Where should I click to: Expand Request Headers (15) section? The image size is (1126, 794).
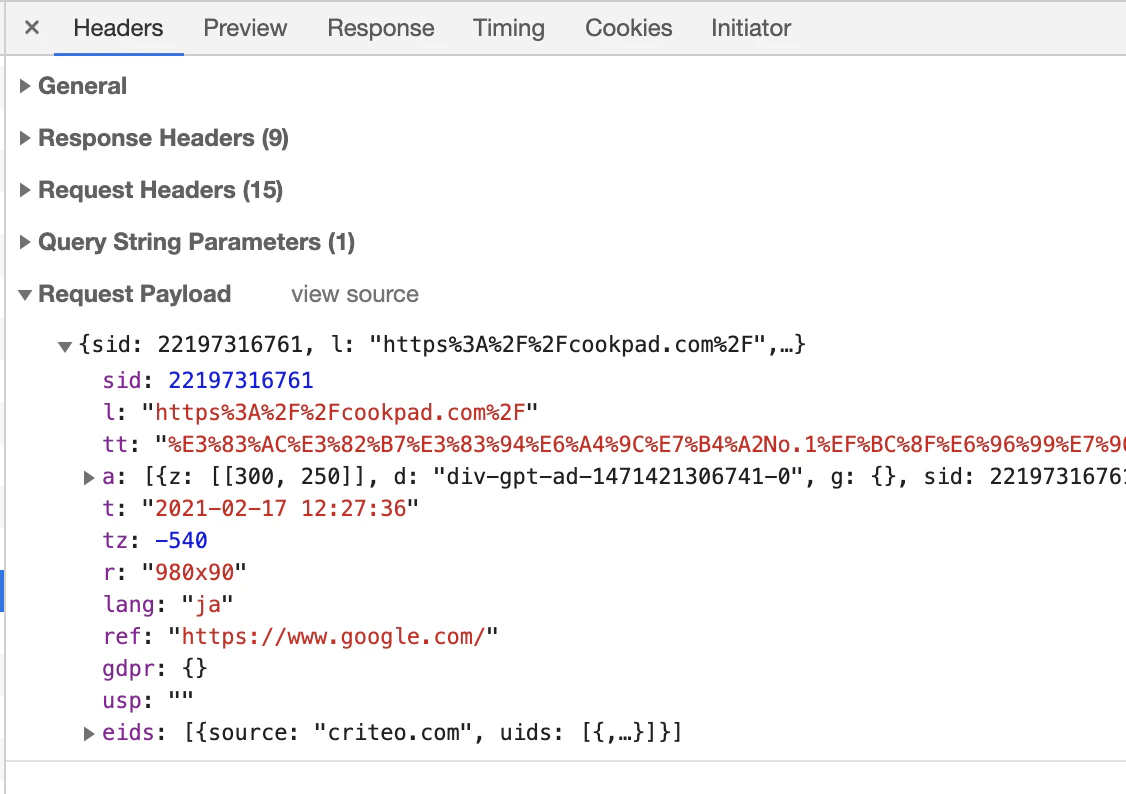pos(25,190)
